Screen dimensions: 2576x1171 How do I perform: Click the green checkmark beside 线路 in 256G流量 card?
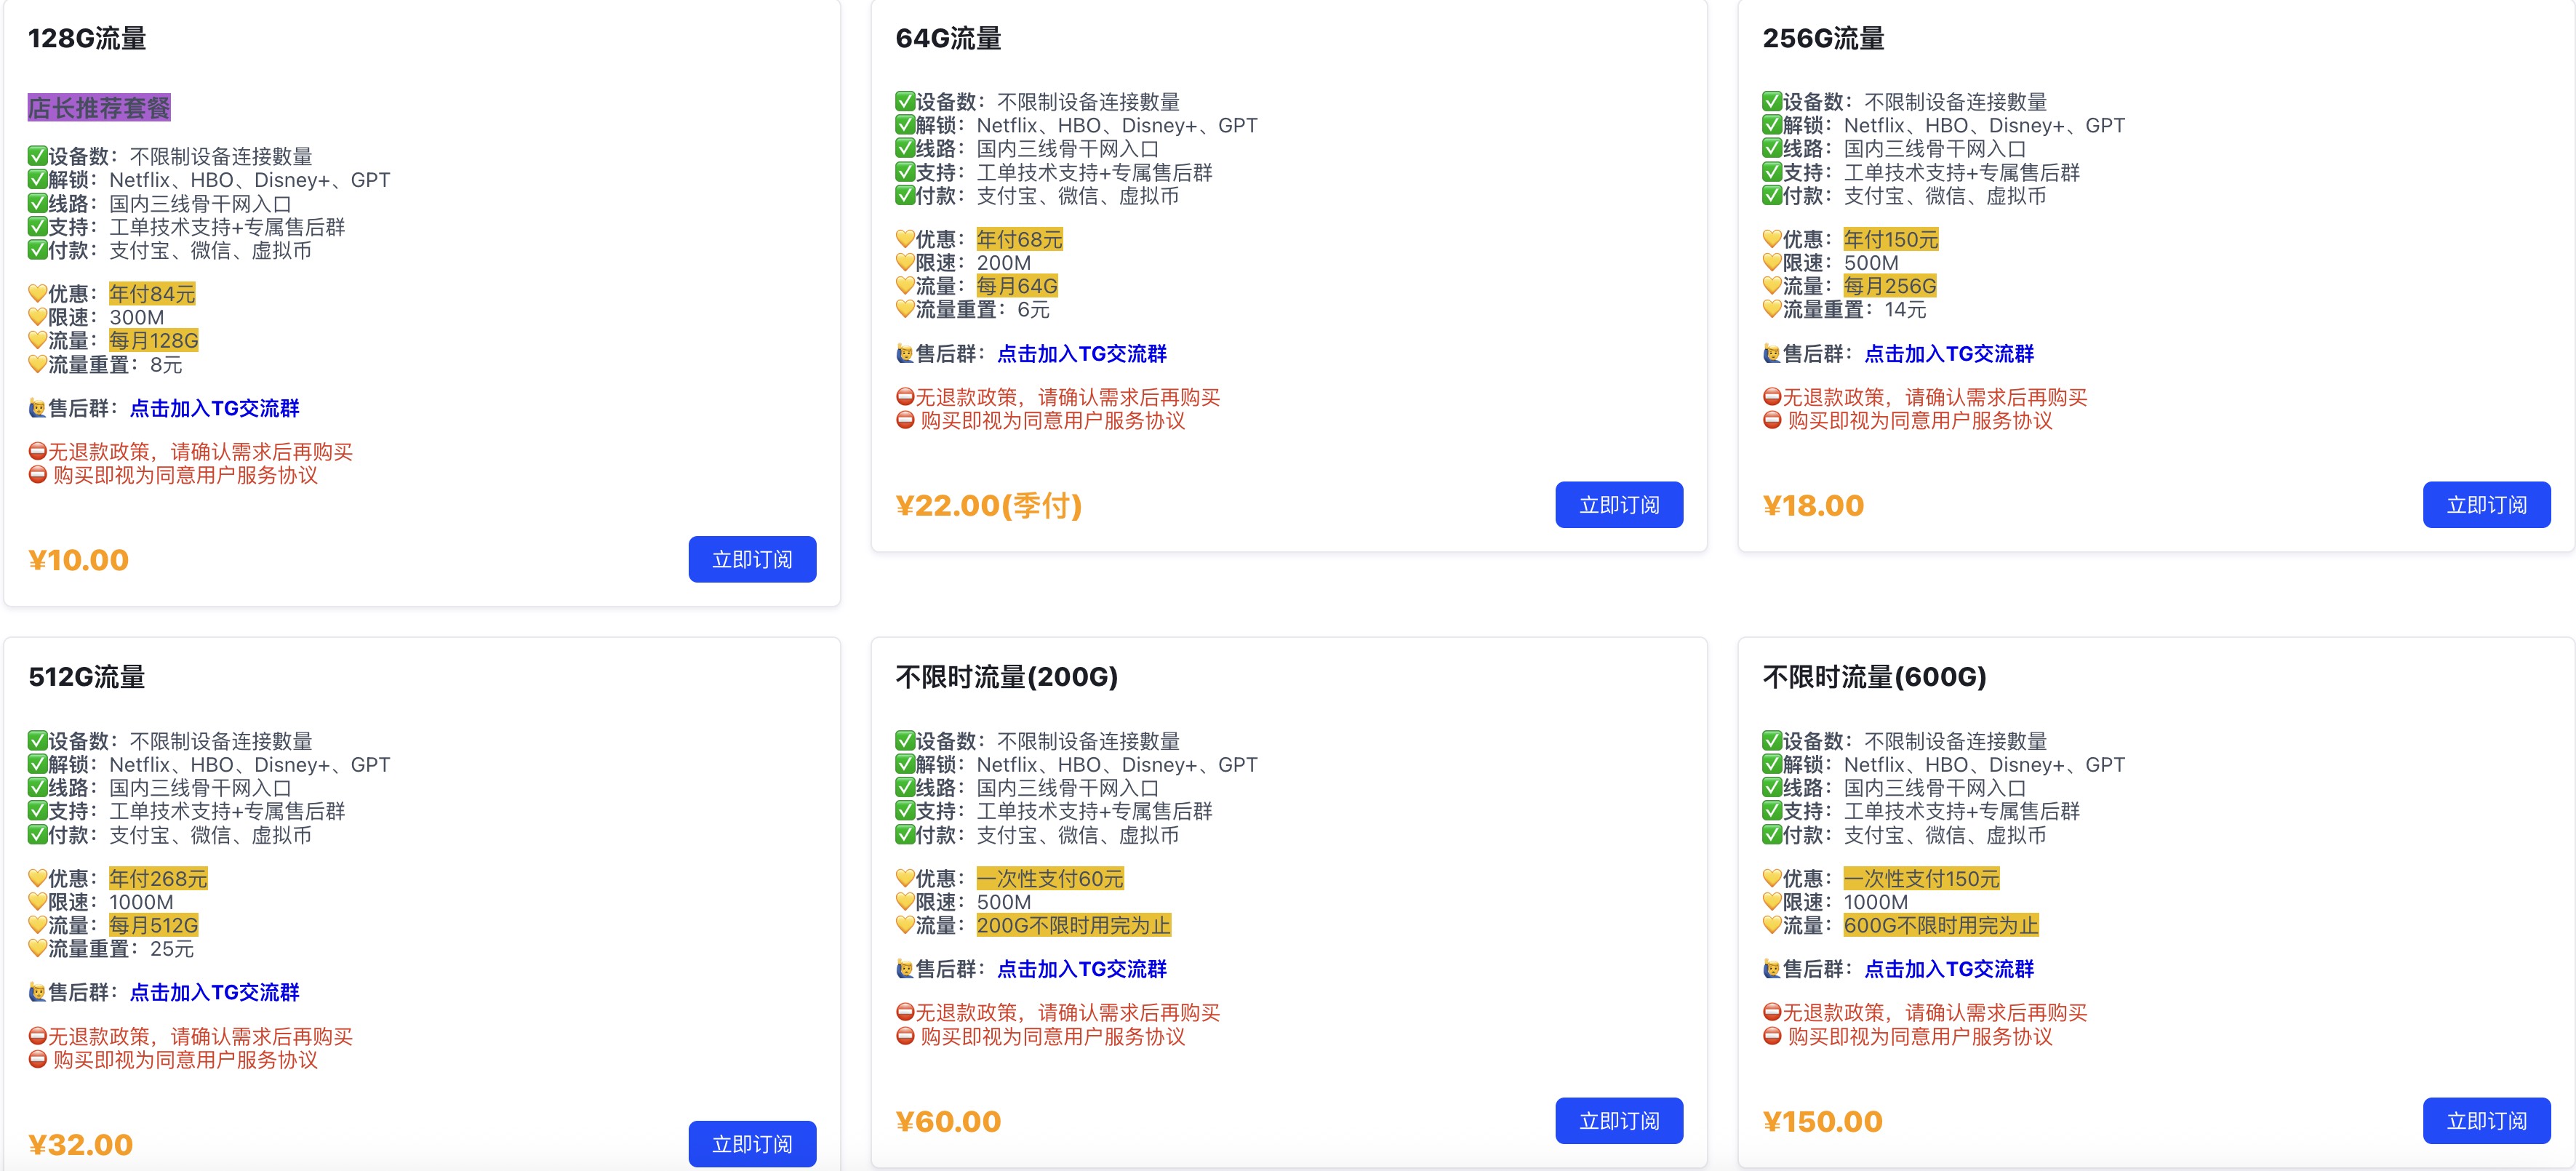pyautogui.click(x=1772, y=149)
